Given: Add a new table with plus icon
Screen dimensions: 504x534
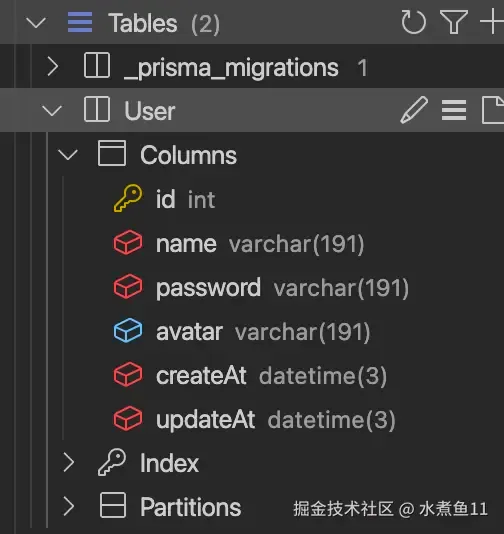Looking at the screenshot, I should [492, 22].
